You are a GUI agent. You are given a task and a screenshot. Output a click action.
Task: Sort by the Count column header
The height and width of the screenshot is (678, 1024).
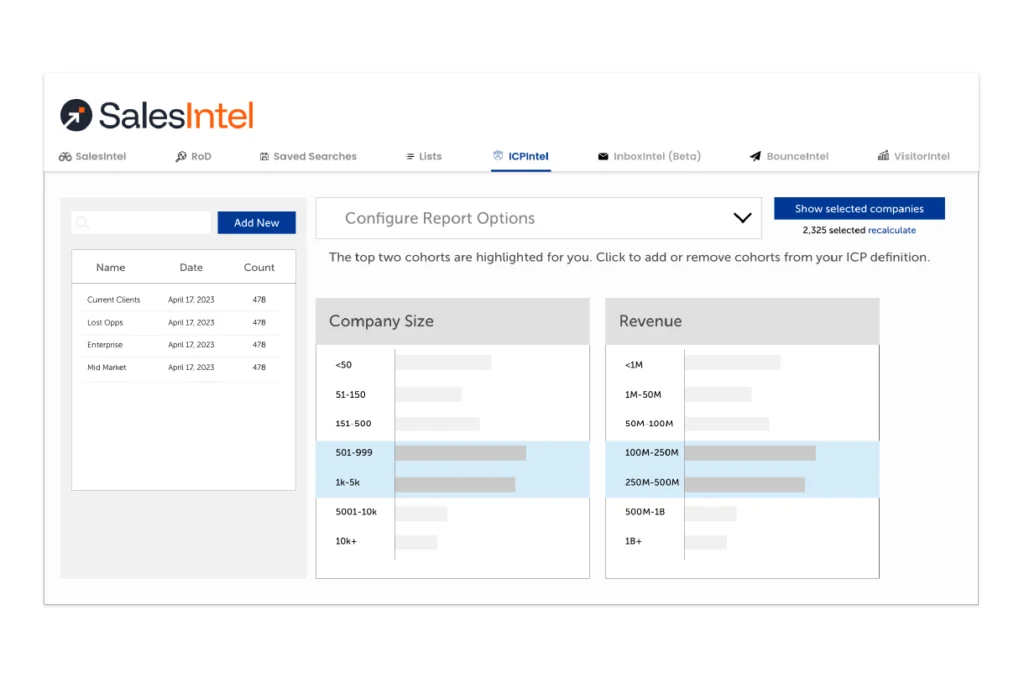[259, 267]
